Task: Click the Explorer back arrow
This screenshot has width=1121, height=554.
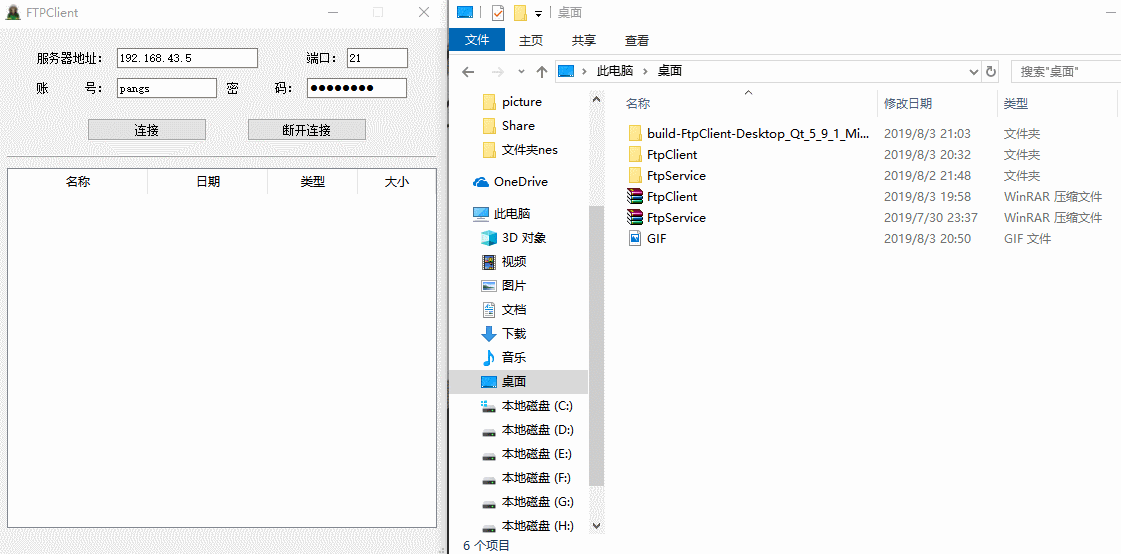Action: 468,71
